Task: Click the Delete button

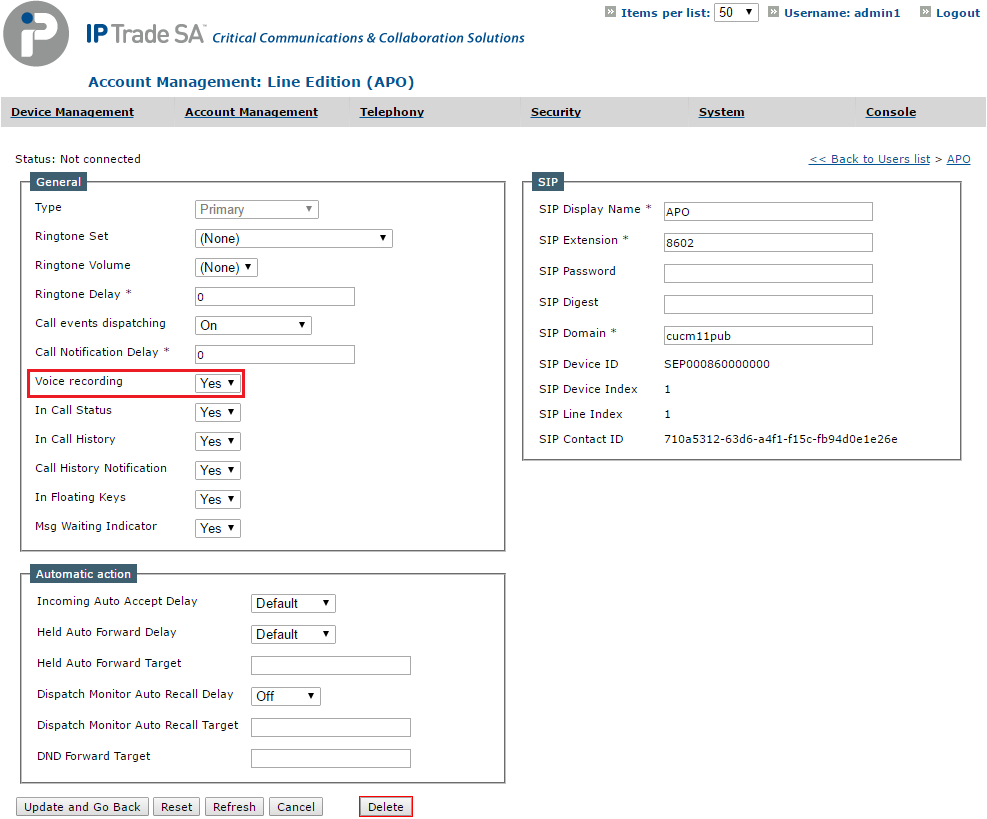Action: 386,807
